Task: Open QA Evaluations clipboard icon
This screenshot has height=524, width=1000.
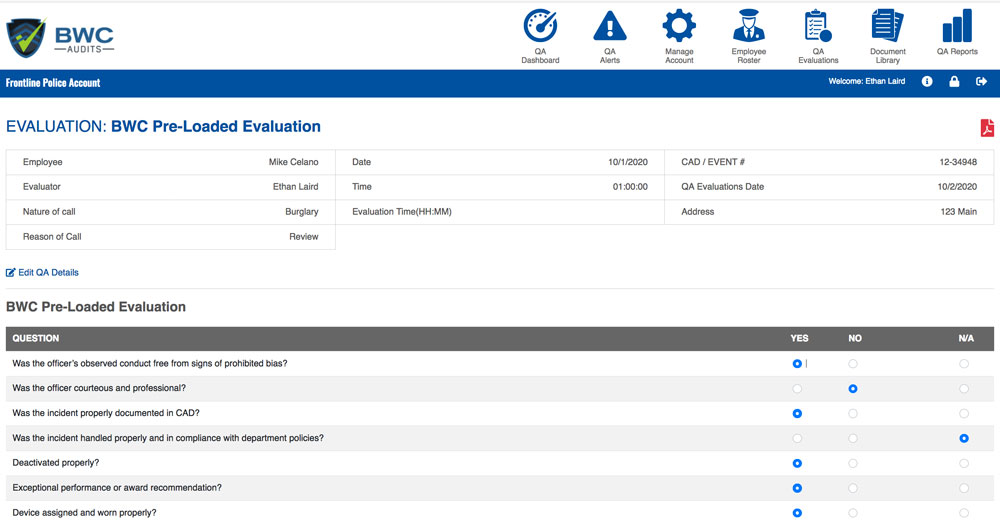Action: coord(818,26)
